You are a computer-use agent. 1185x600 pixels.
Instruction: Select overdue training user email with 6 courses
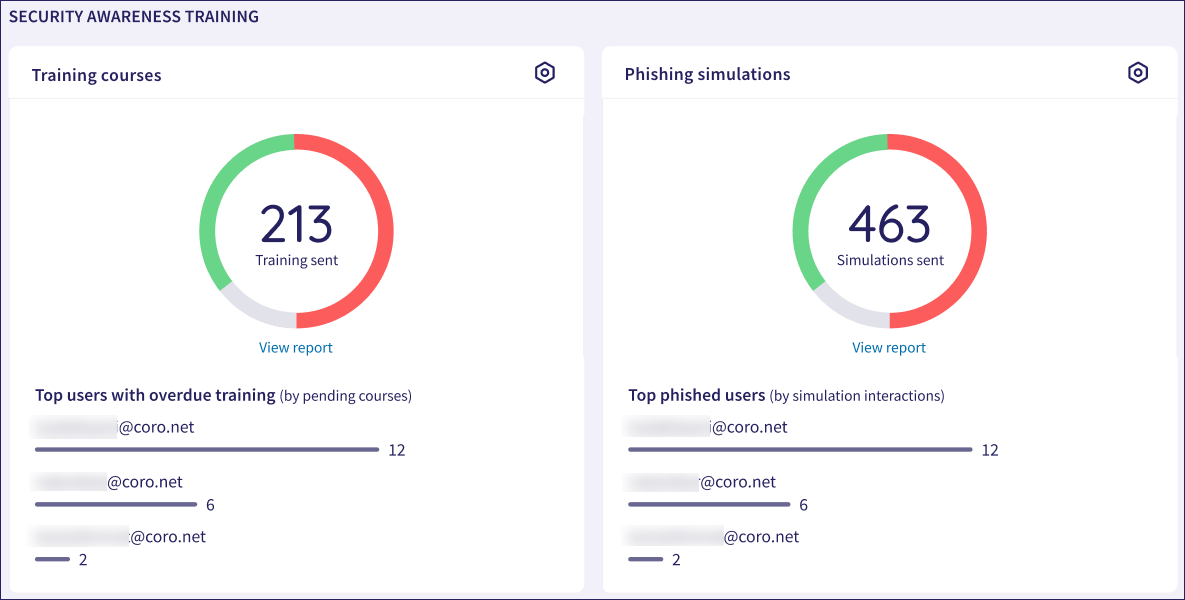pyautogui.click(x=108, y=482)
